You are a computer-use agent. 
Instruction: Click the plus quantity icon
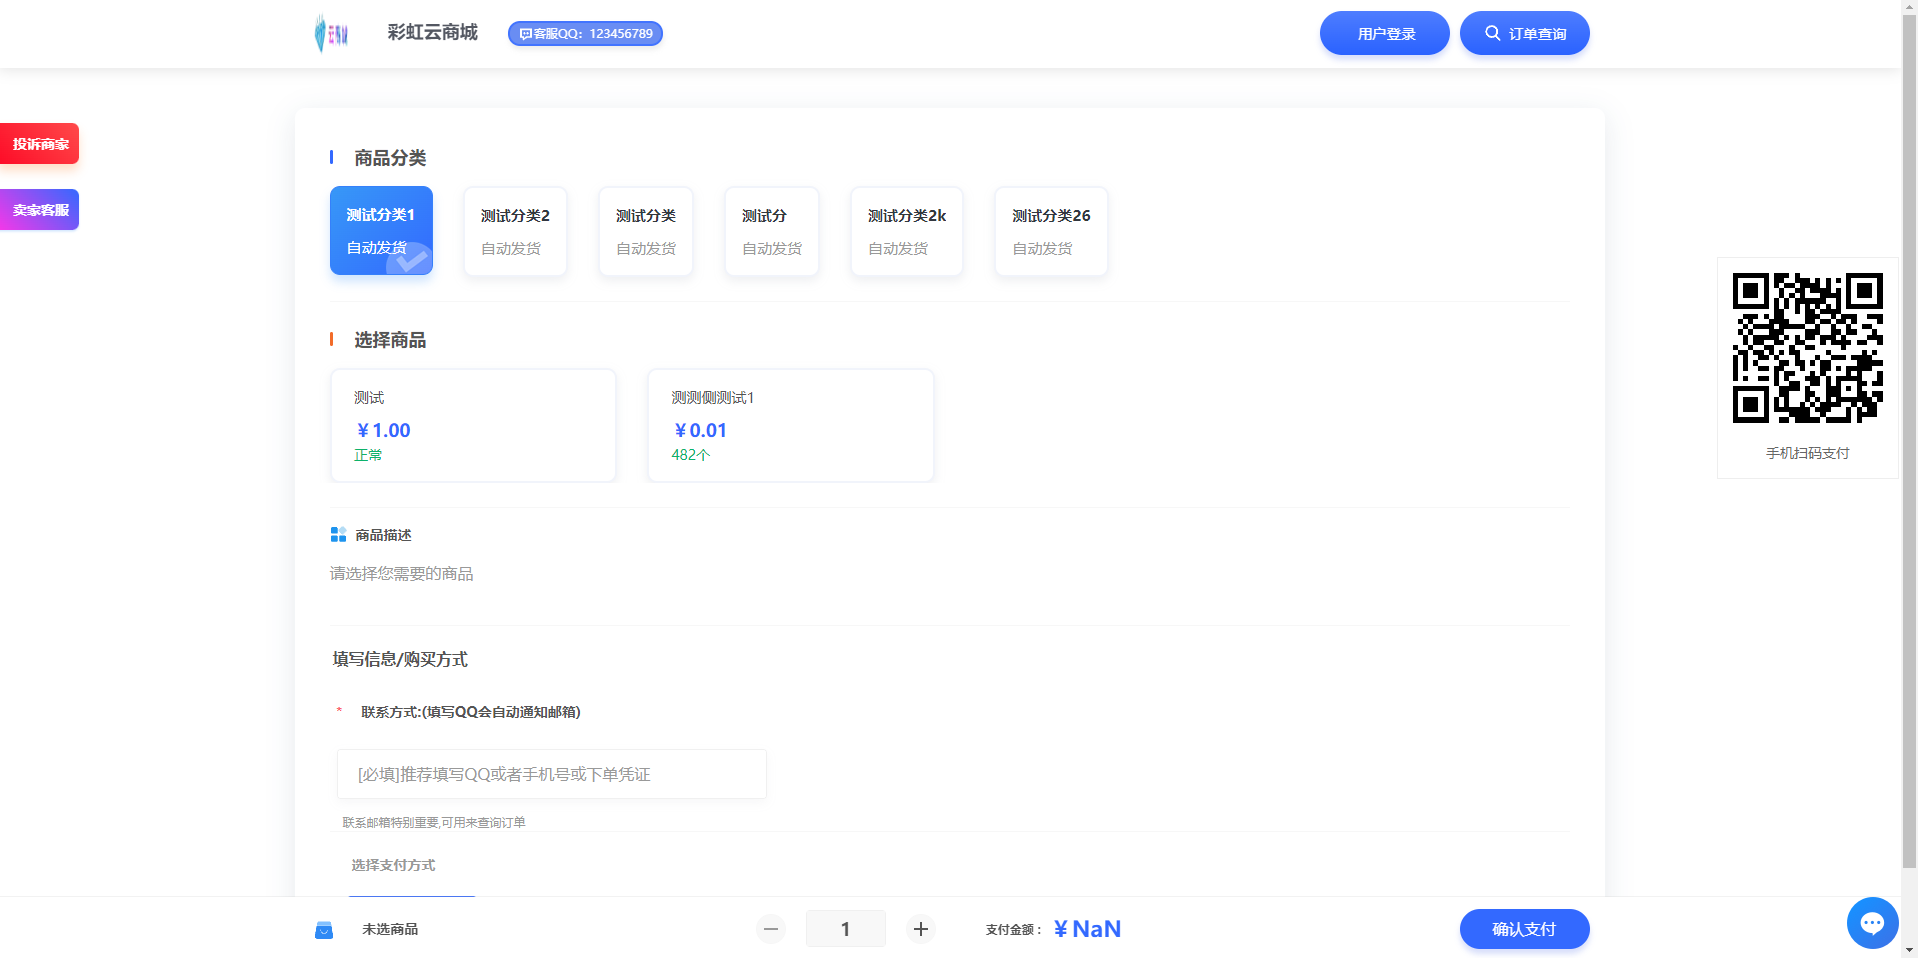920,929
